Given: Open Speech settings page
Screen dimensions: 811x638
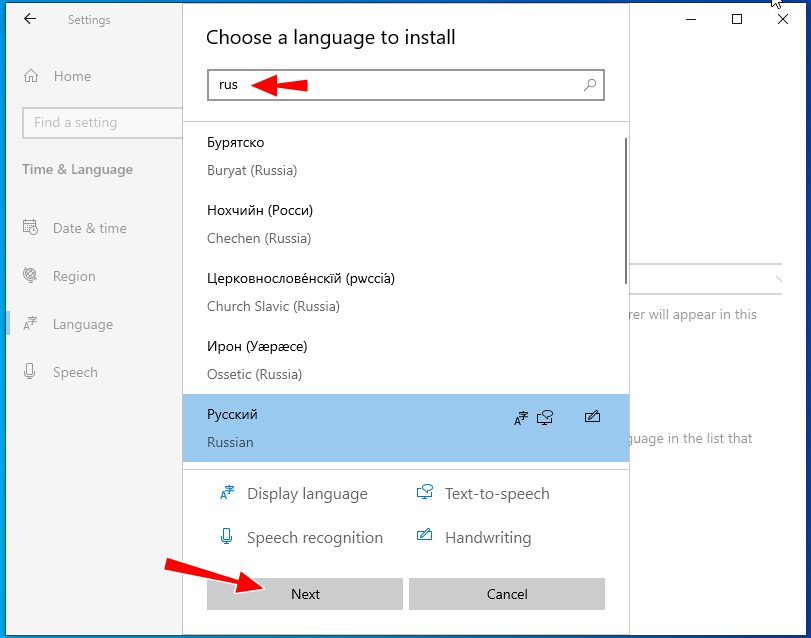Looking at the screenshot, I should point(75,372).
